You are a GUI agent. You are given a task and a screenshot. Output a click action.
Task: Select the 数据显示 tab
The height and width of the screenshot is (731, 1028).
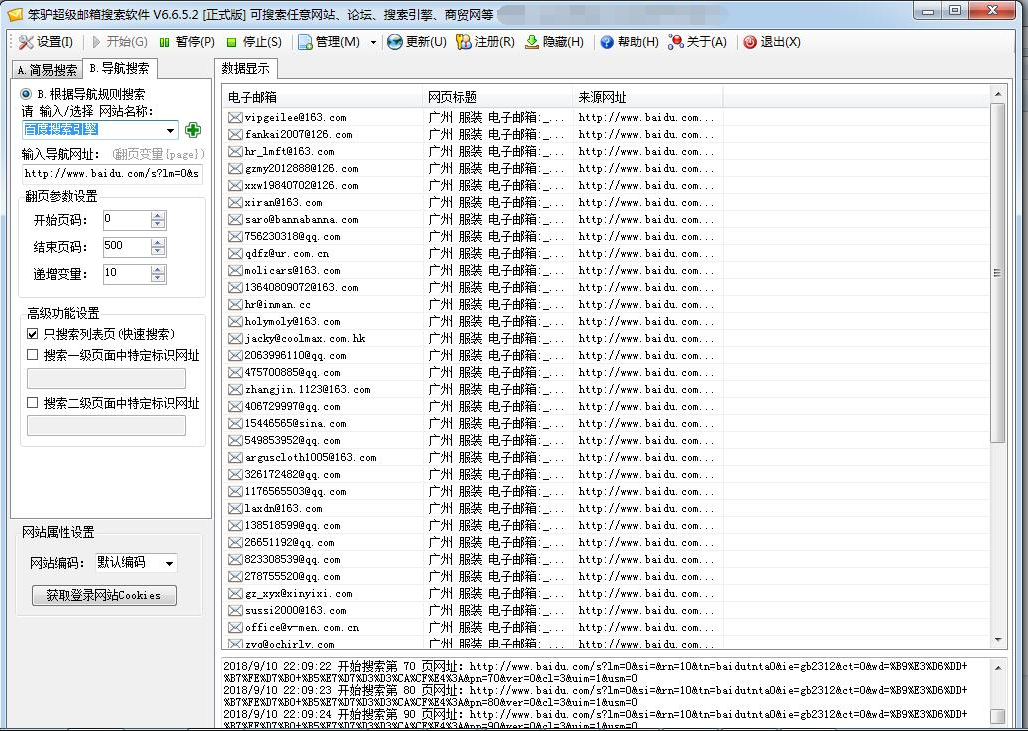[x=246, y=68]
